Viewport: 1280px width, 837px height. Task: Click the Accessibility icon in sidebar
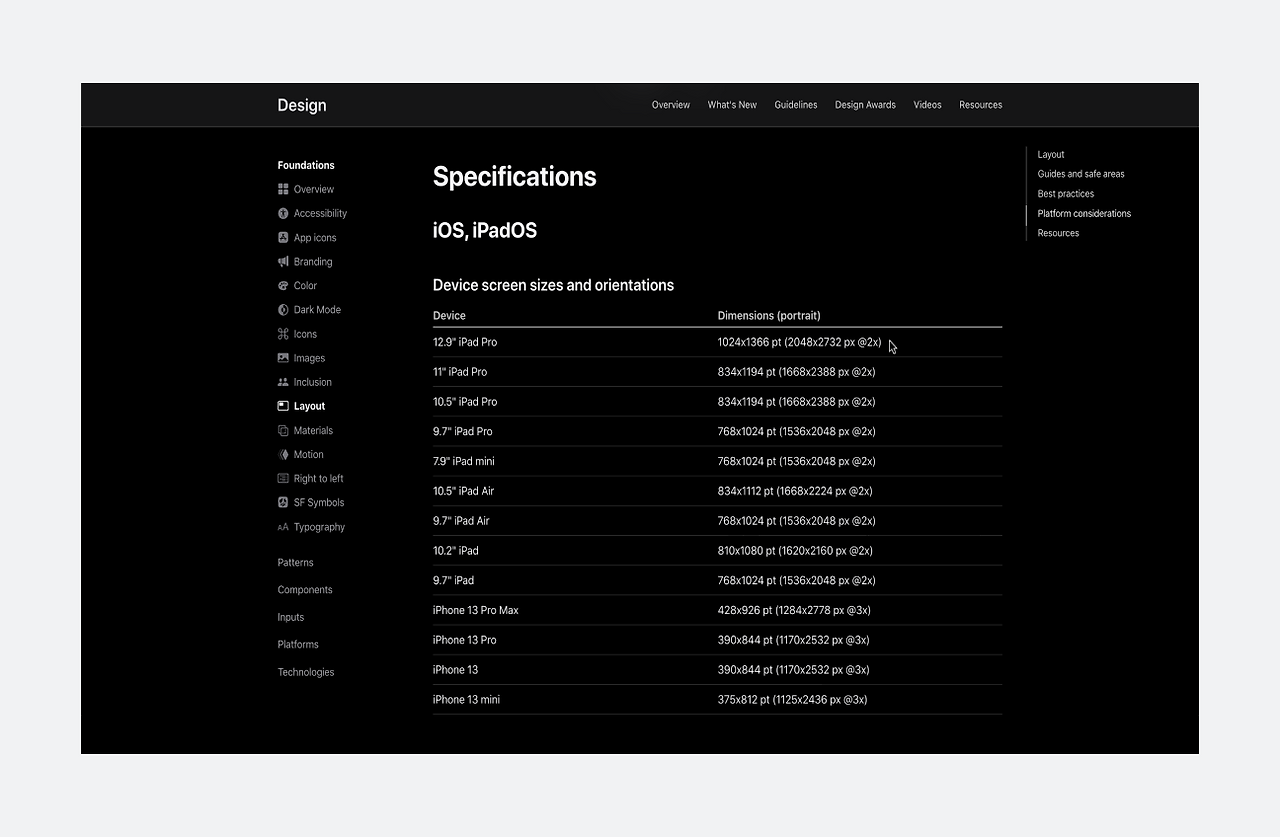283,213
